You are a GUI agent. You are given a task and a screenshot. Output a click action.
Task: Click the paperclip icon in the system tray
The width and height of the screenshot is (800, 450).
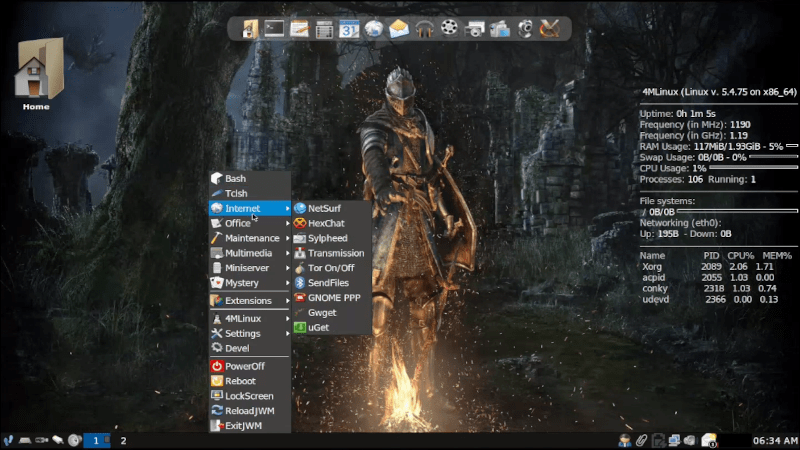641,440
